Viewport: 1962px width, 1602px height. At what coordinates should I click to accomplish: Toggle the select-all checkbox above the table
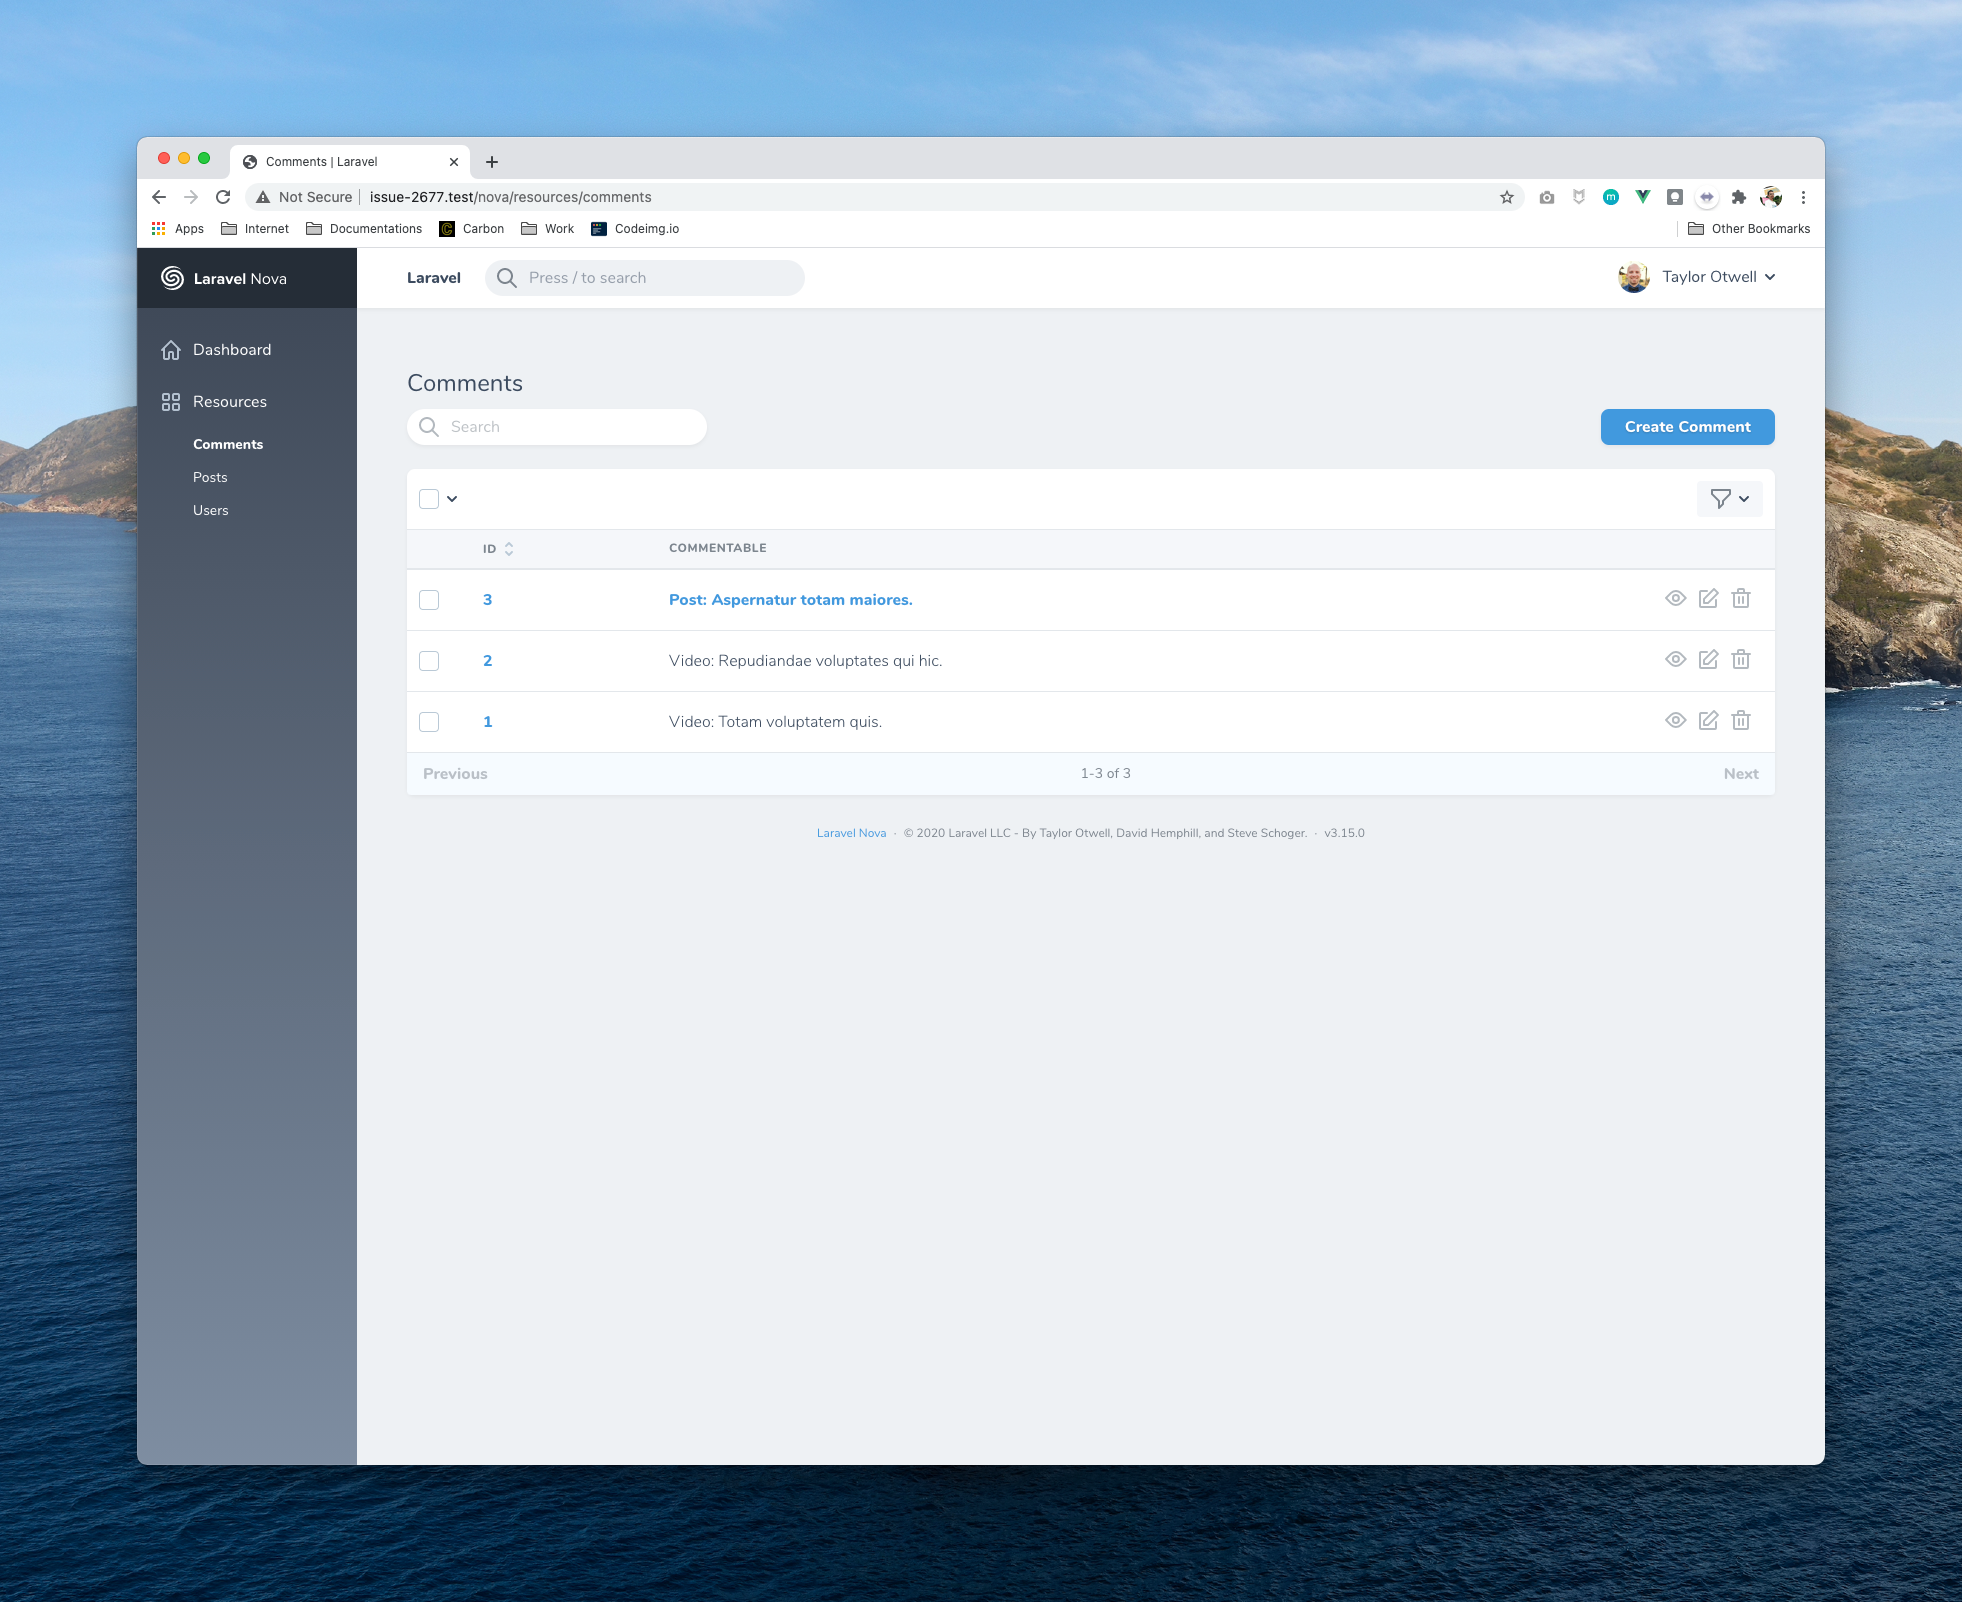429,497
